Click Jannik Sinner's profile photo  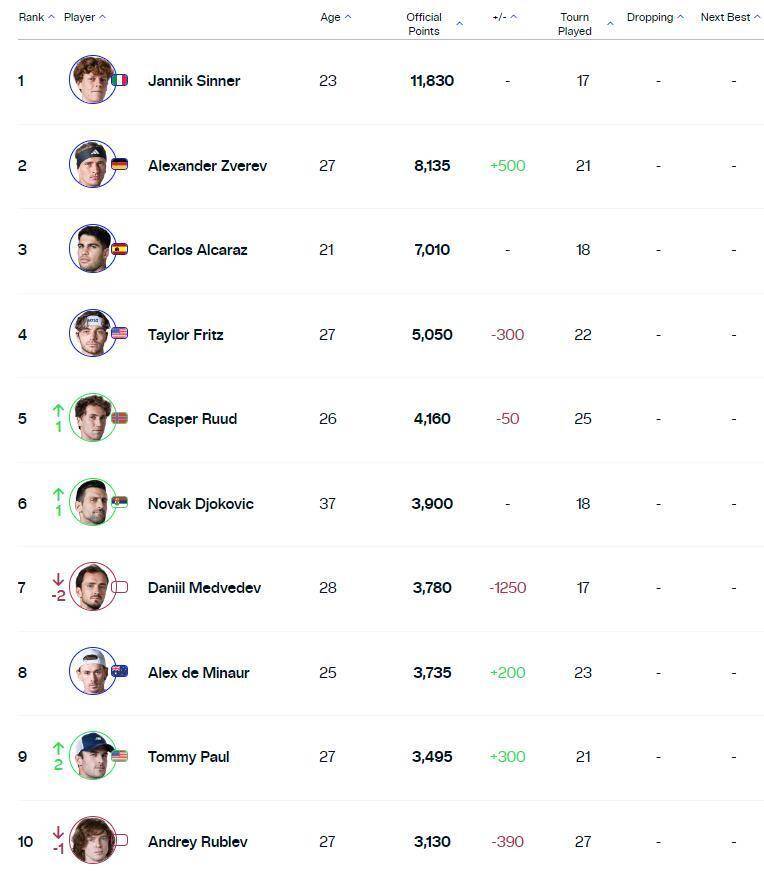[x=92, y=80]
